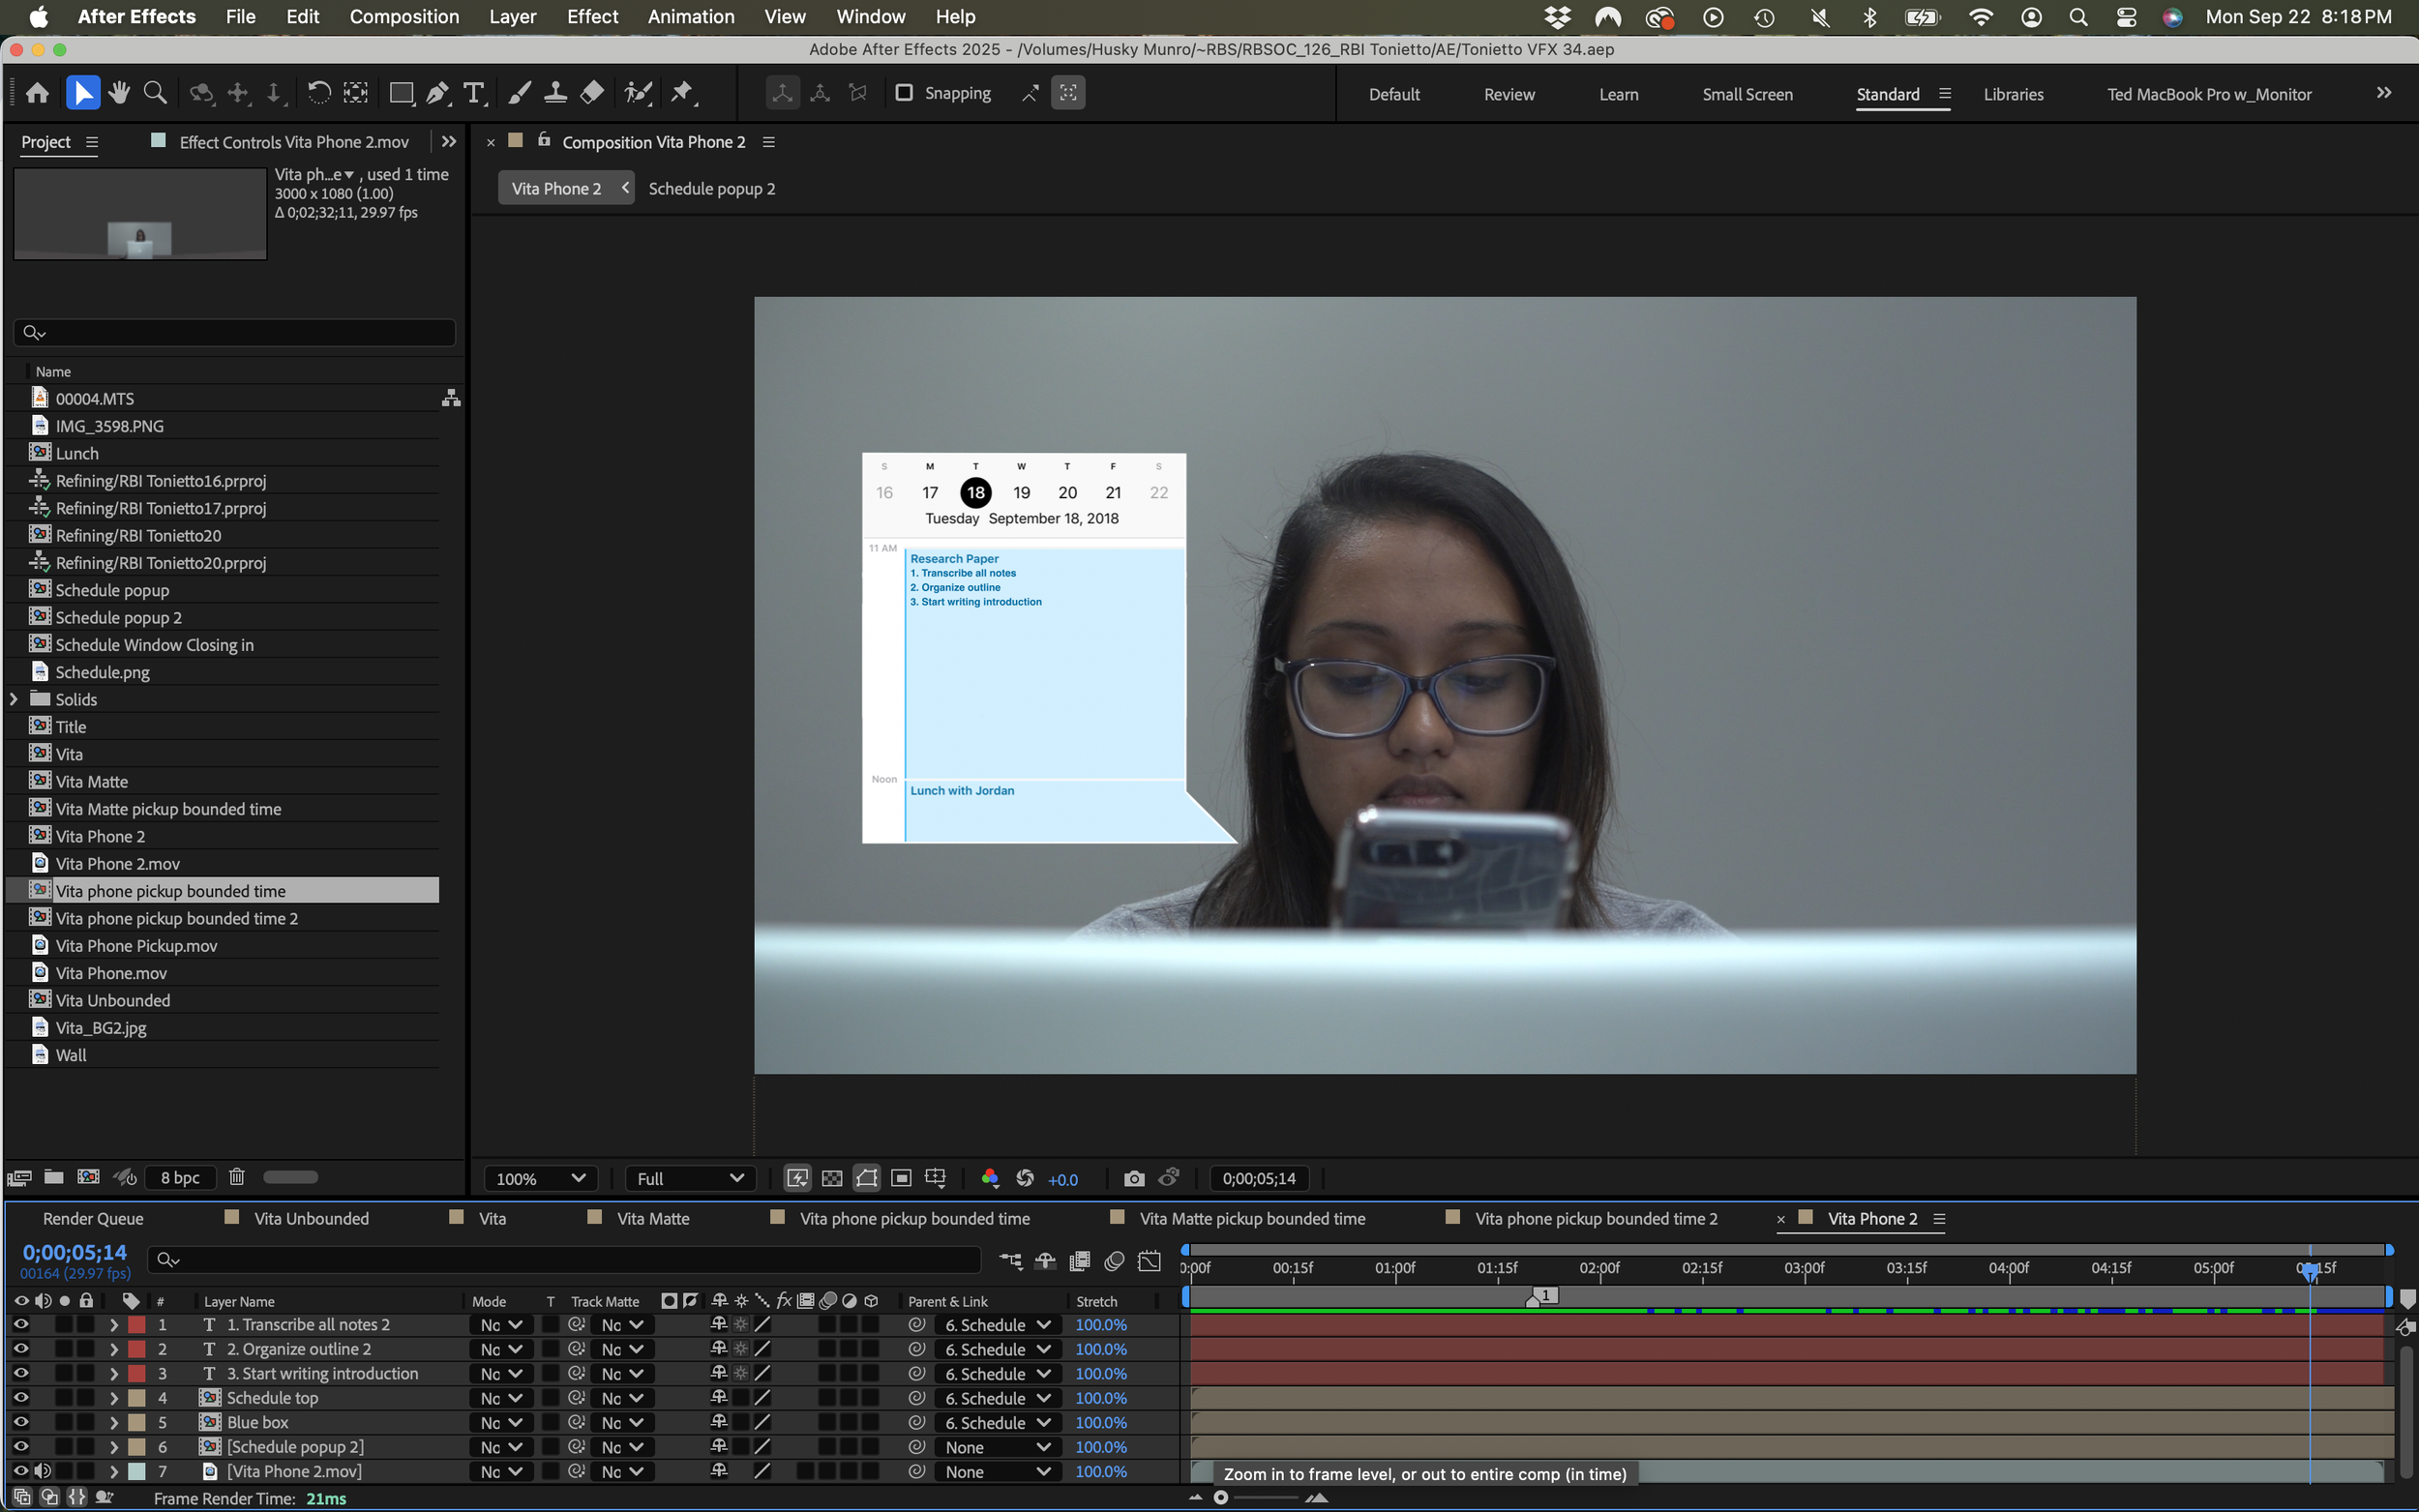This screenshot has height=1512, width=2419.
Task: Open parent dropdown for Blue box layer
Action: (996, 1422)
